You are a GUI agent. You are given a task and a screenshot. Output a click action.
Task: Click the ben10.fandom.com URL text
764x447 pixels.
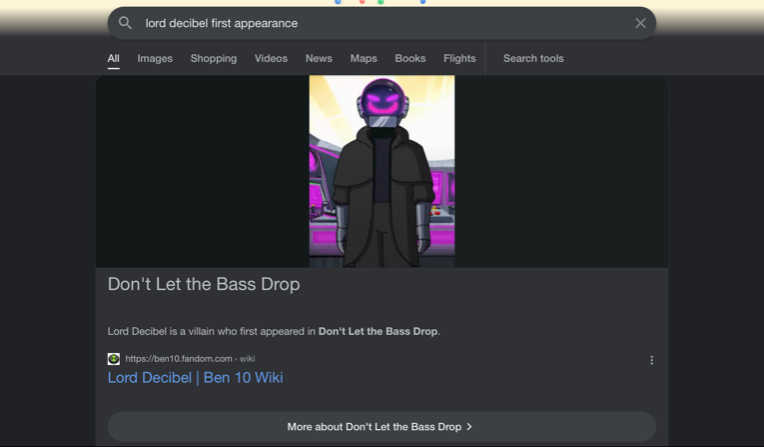(x=179, y=359)
